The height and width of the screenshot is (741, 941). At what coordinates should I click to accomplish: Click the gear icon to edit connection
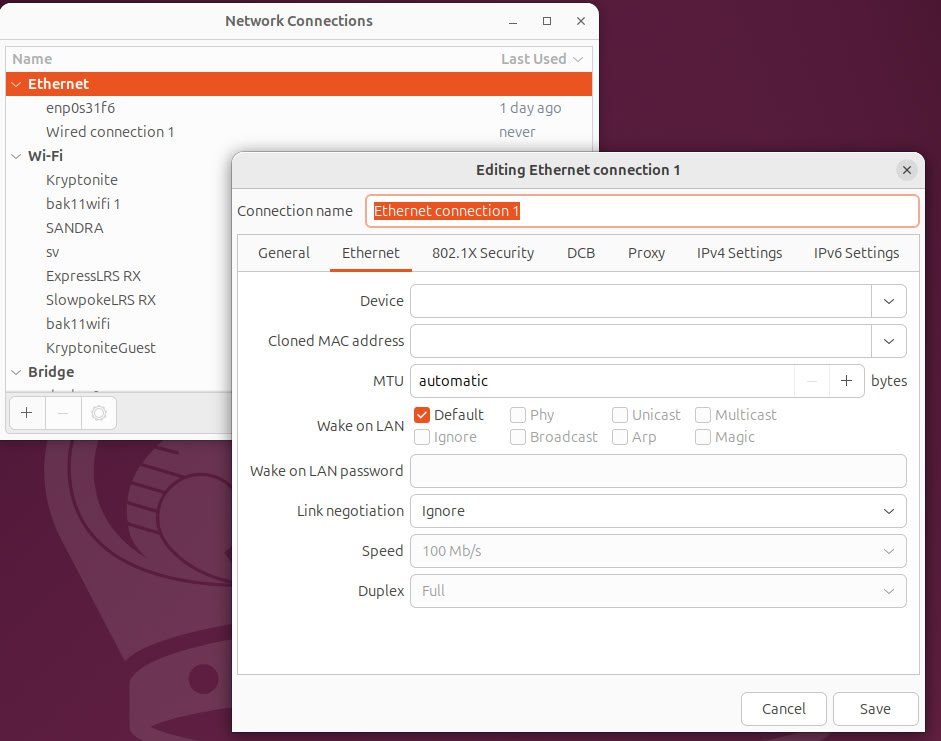98,413
